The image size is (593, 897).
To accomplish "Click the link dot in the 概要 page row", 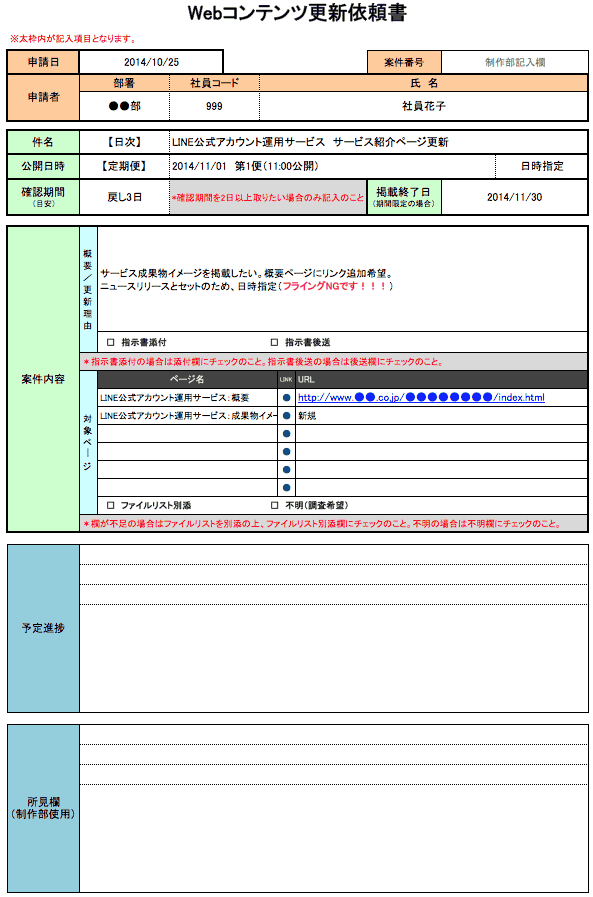I will (x=286, y=398).
